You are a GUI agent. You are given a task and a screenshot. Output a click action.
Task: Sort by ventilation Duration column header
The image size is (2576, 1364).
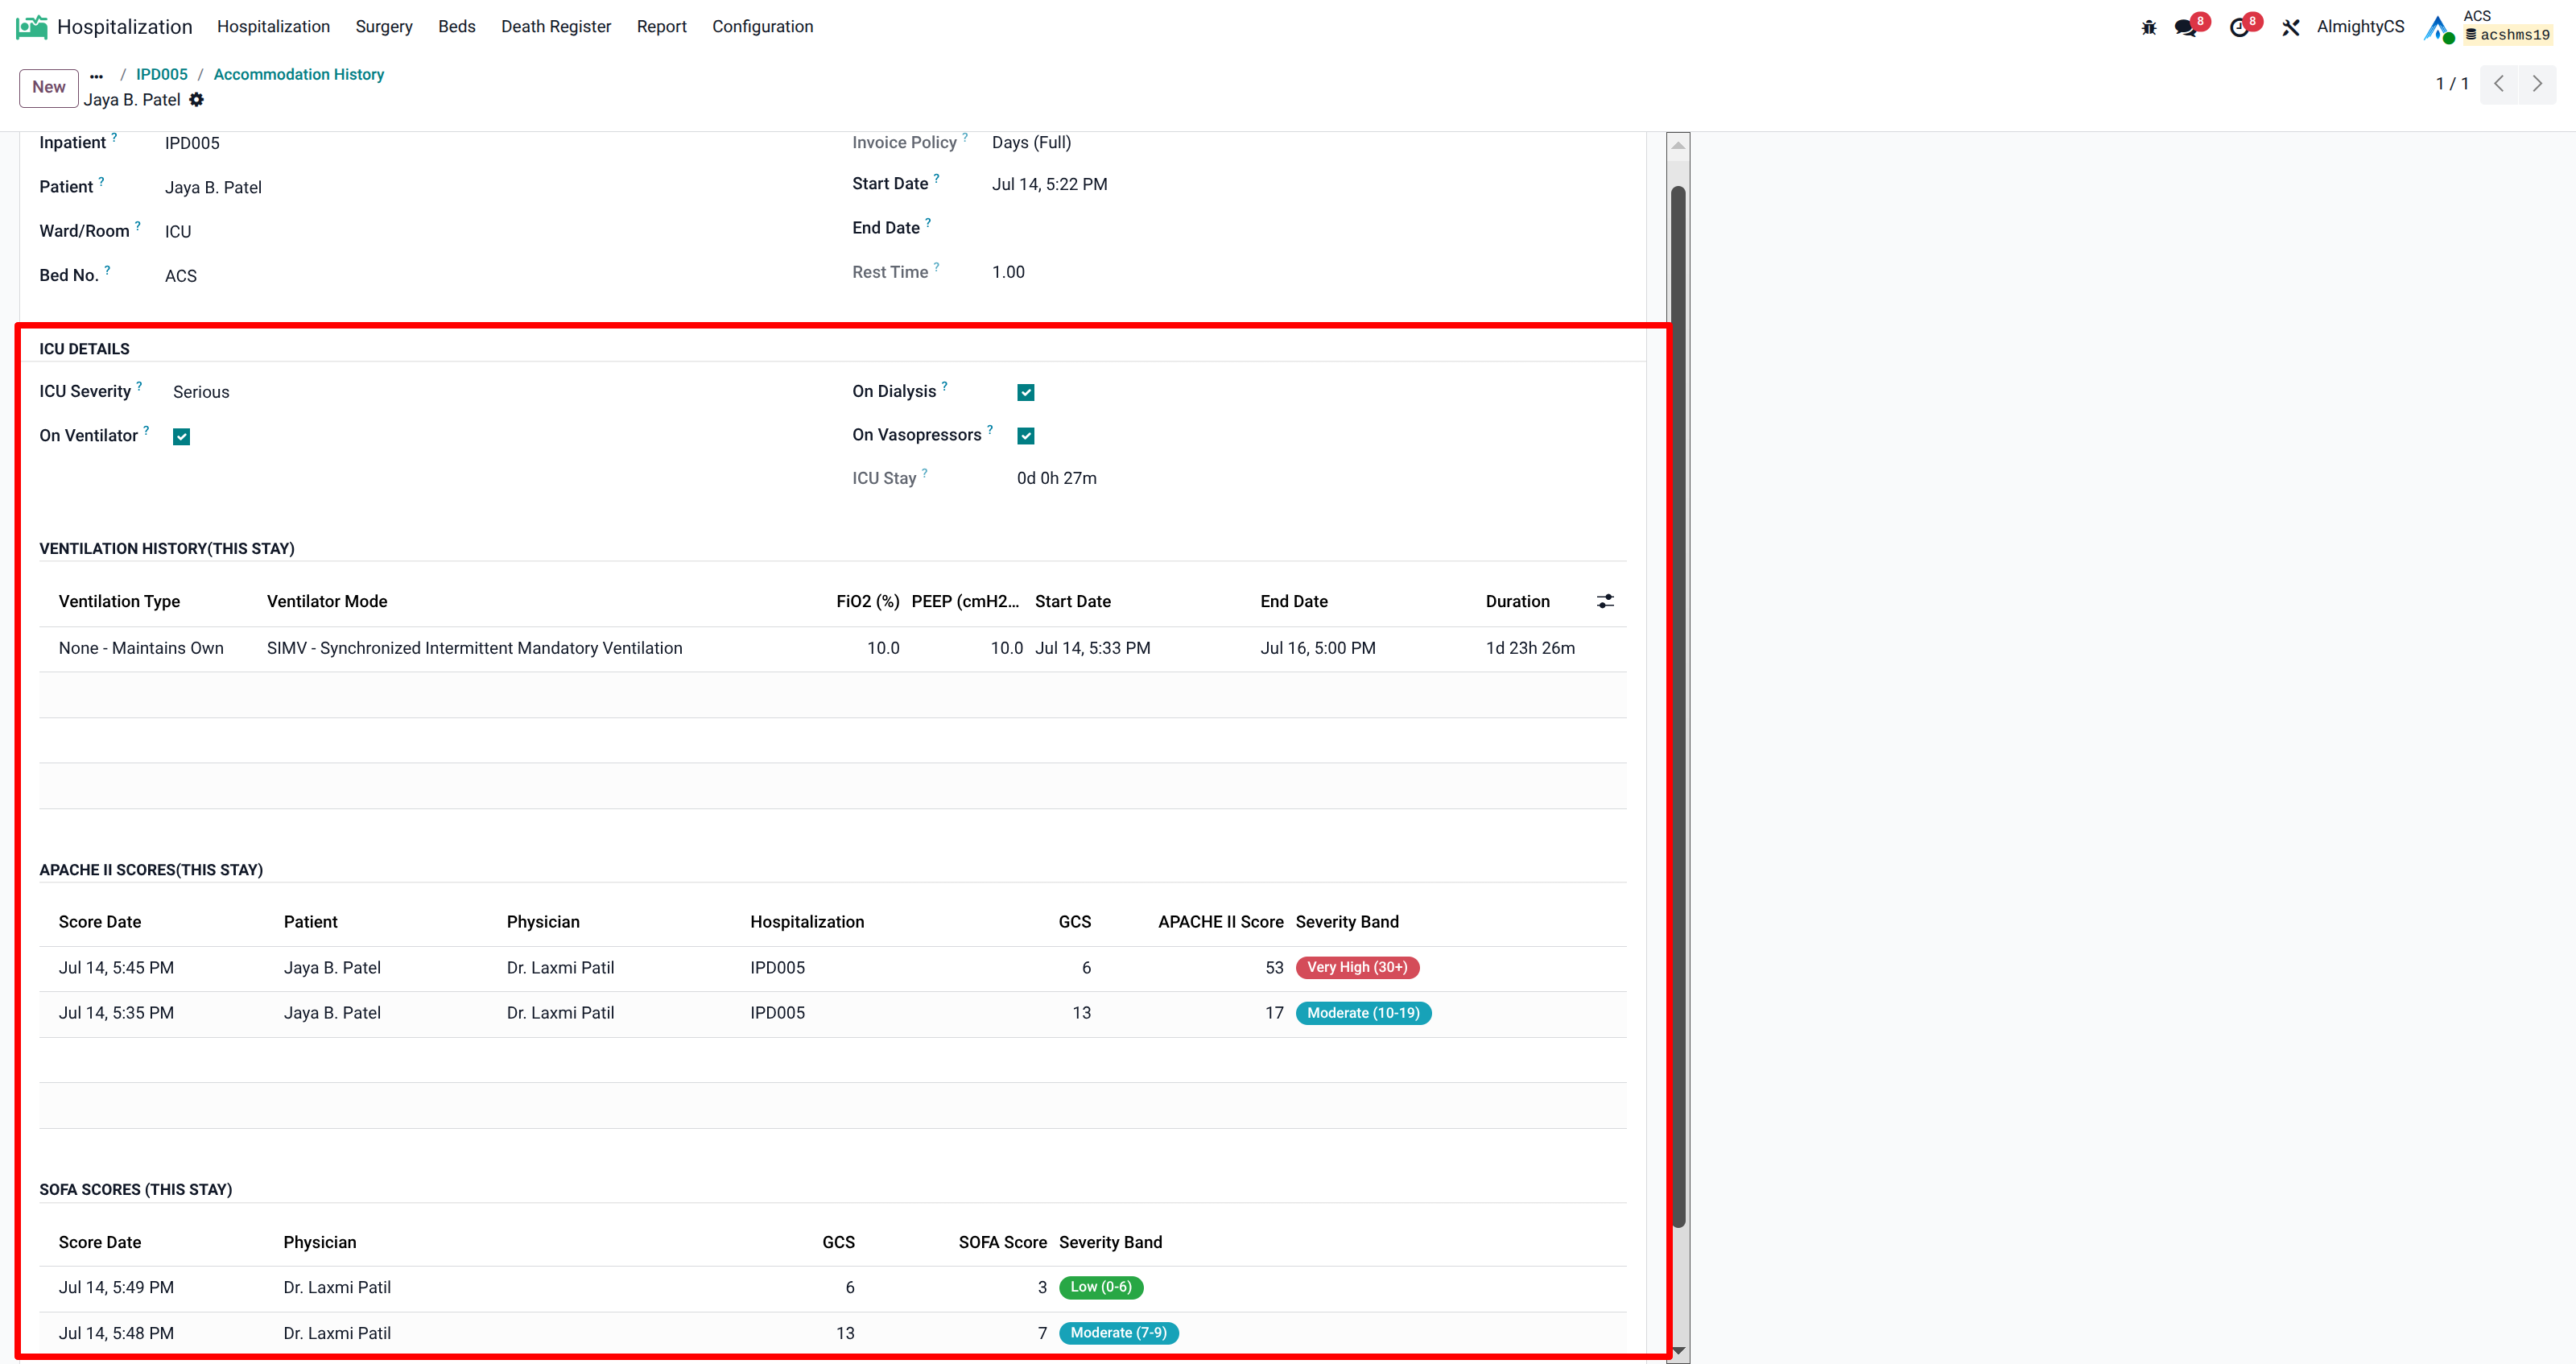(1517, 601)
